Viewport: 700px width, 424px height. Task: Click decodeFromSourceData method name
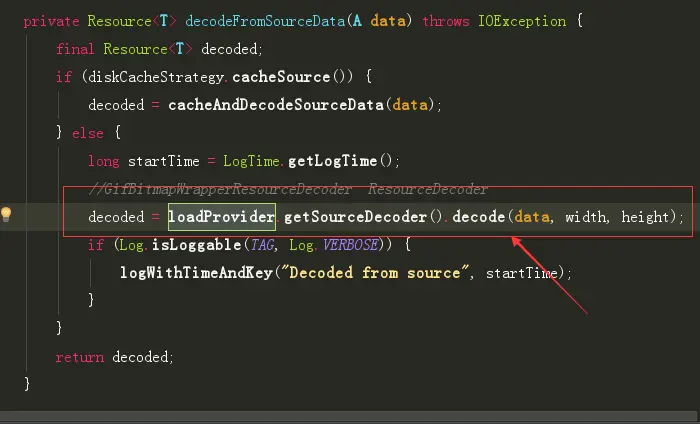[265, 21]
